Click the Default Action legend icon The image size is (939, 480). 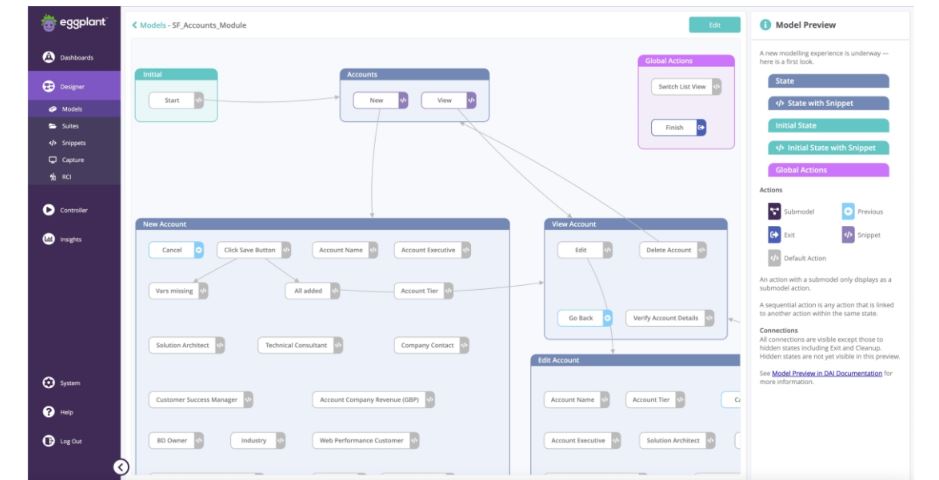coord(774,258)
